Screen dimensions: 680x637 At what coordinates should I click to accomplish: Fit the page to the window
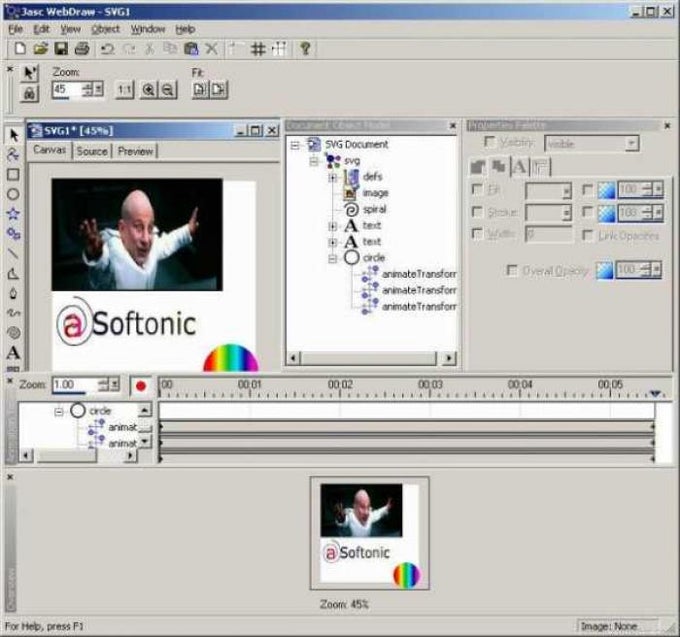(x=200, y=90)
